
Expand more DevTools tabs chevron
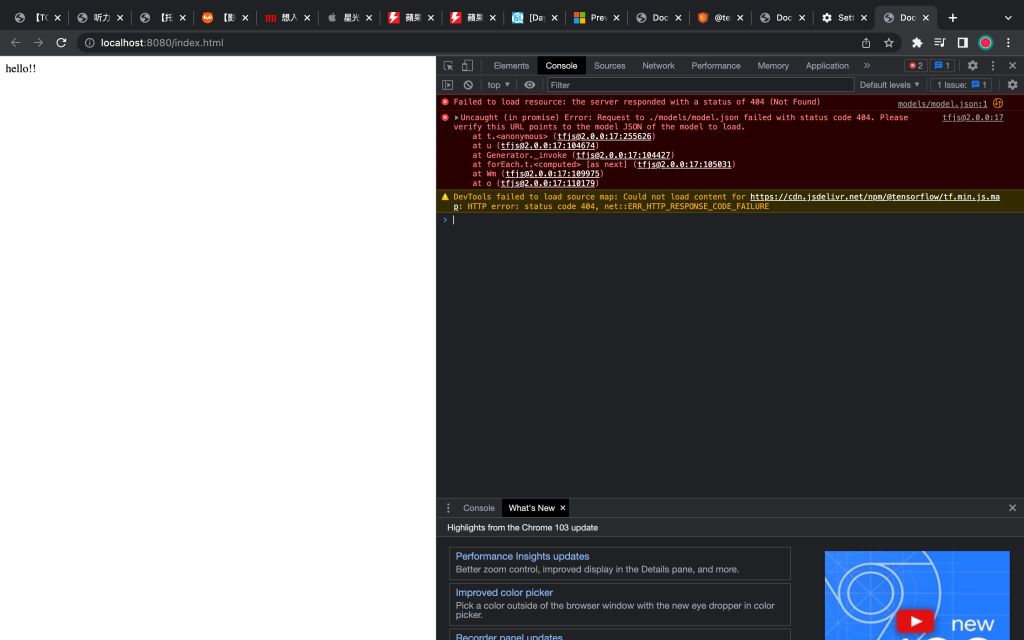pos(867,66)
